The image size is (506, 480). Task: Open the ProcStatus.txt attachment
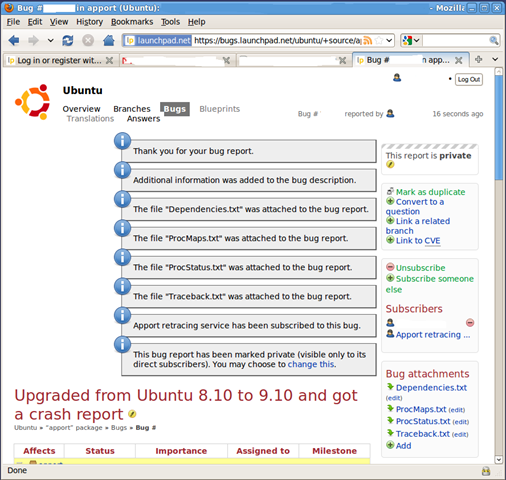coord(423,421)
